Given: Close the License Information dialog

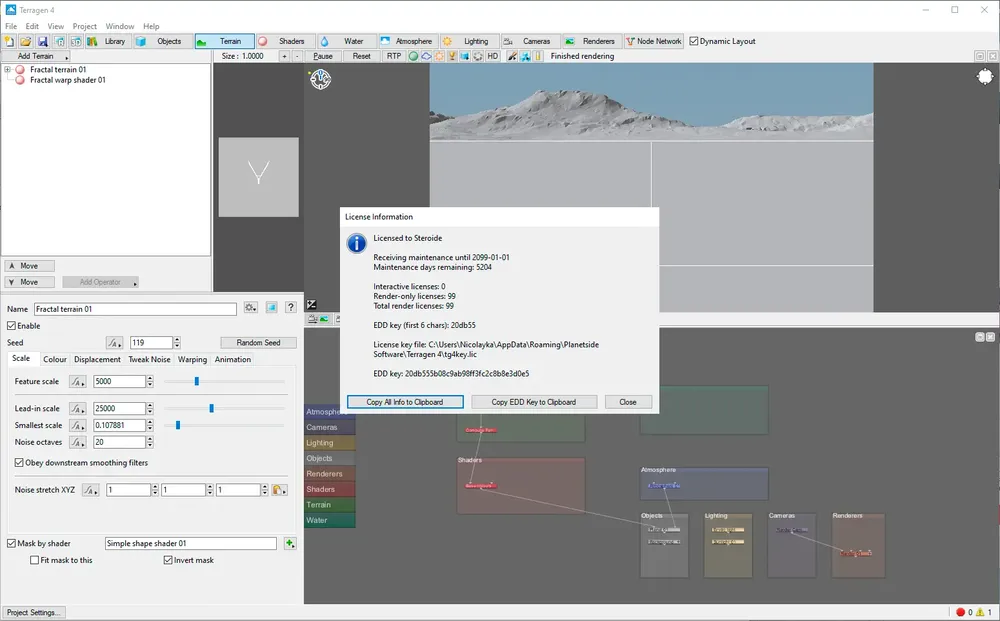Looking at the screenshot, I should [628, 402].
